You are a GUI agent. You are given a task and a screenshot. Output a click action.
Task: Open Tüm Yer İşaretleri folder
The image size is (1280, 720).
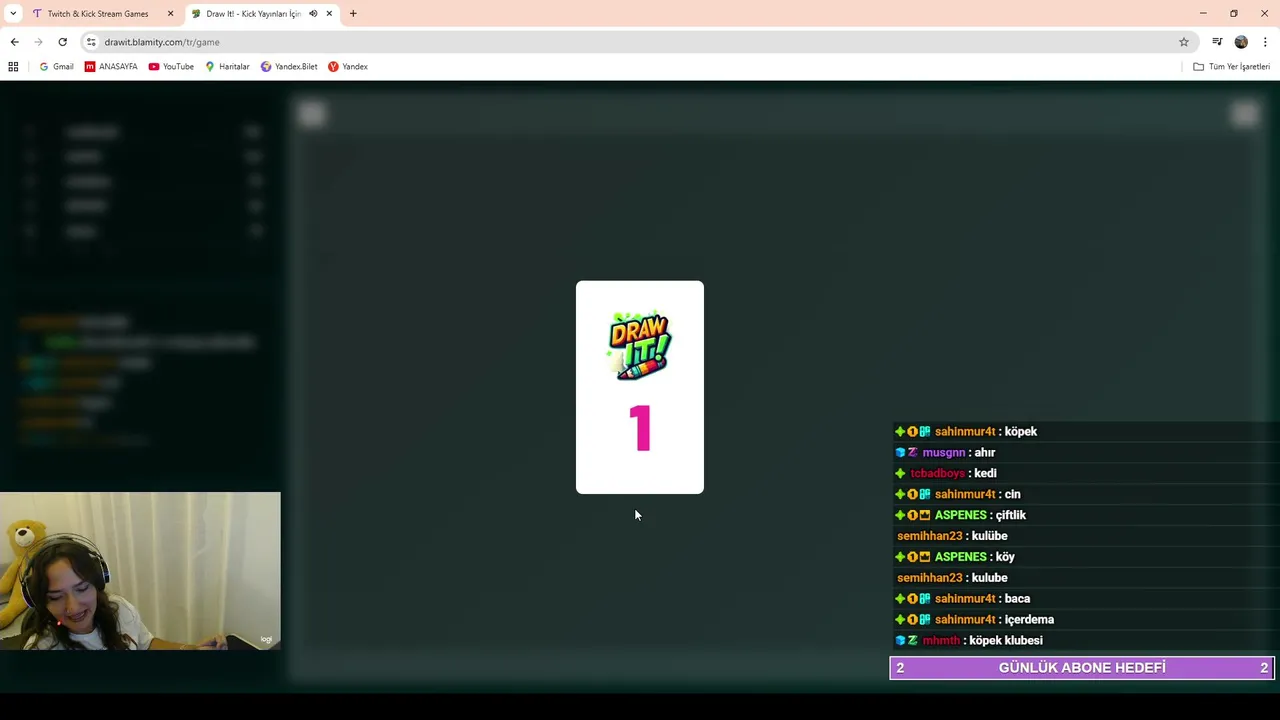click(x=1231, y=67)
